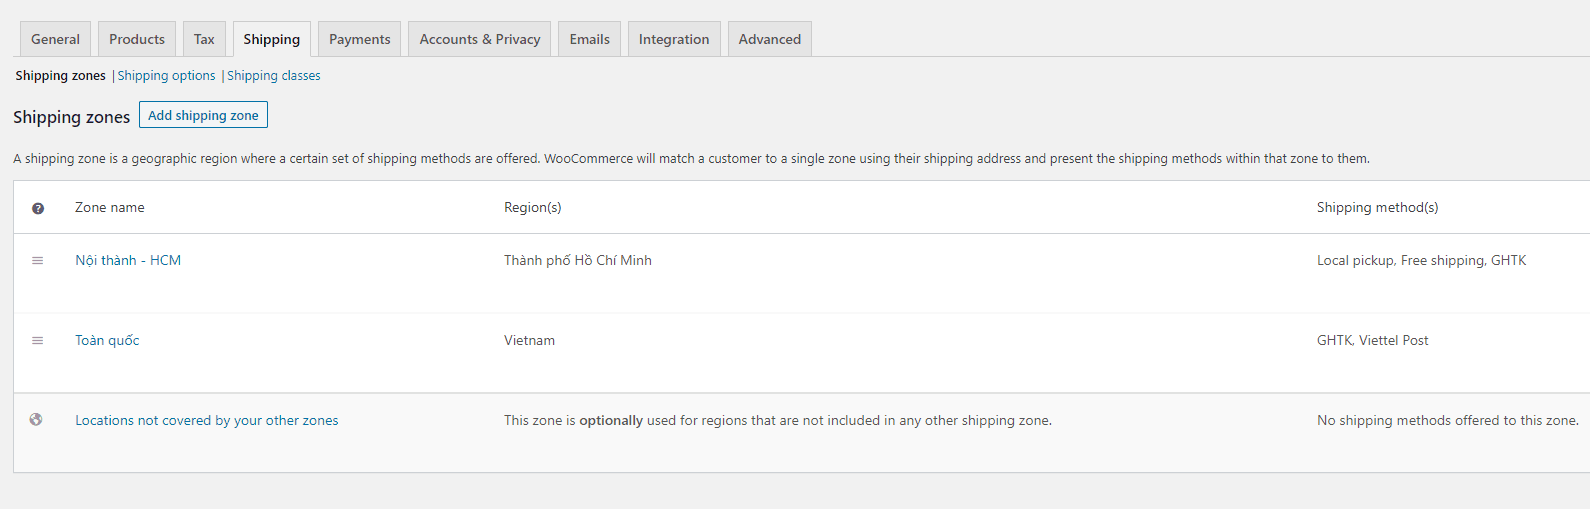Open the Integration tab

[x=674, y=39]
